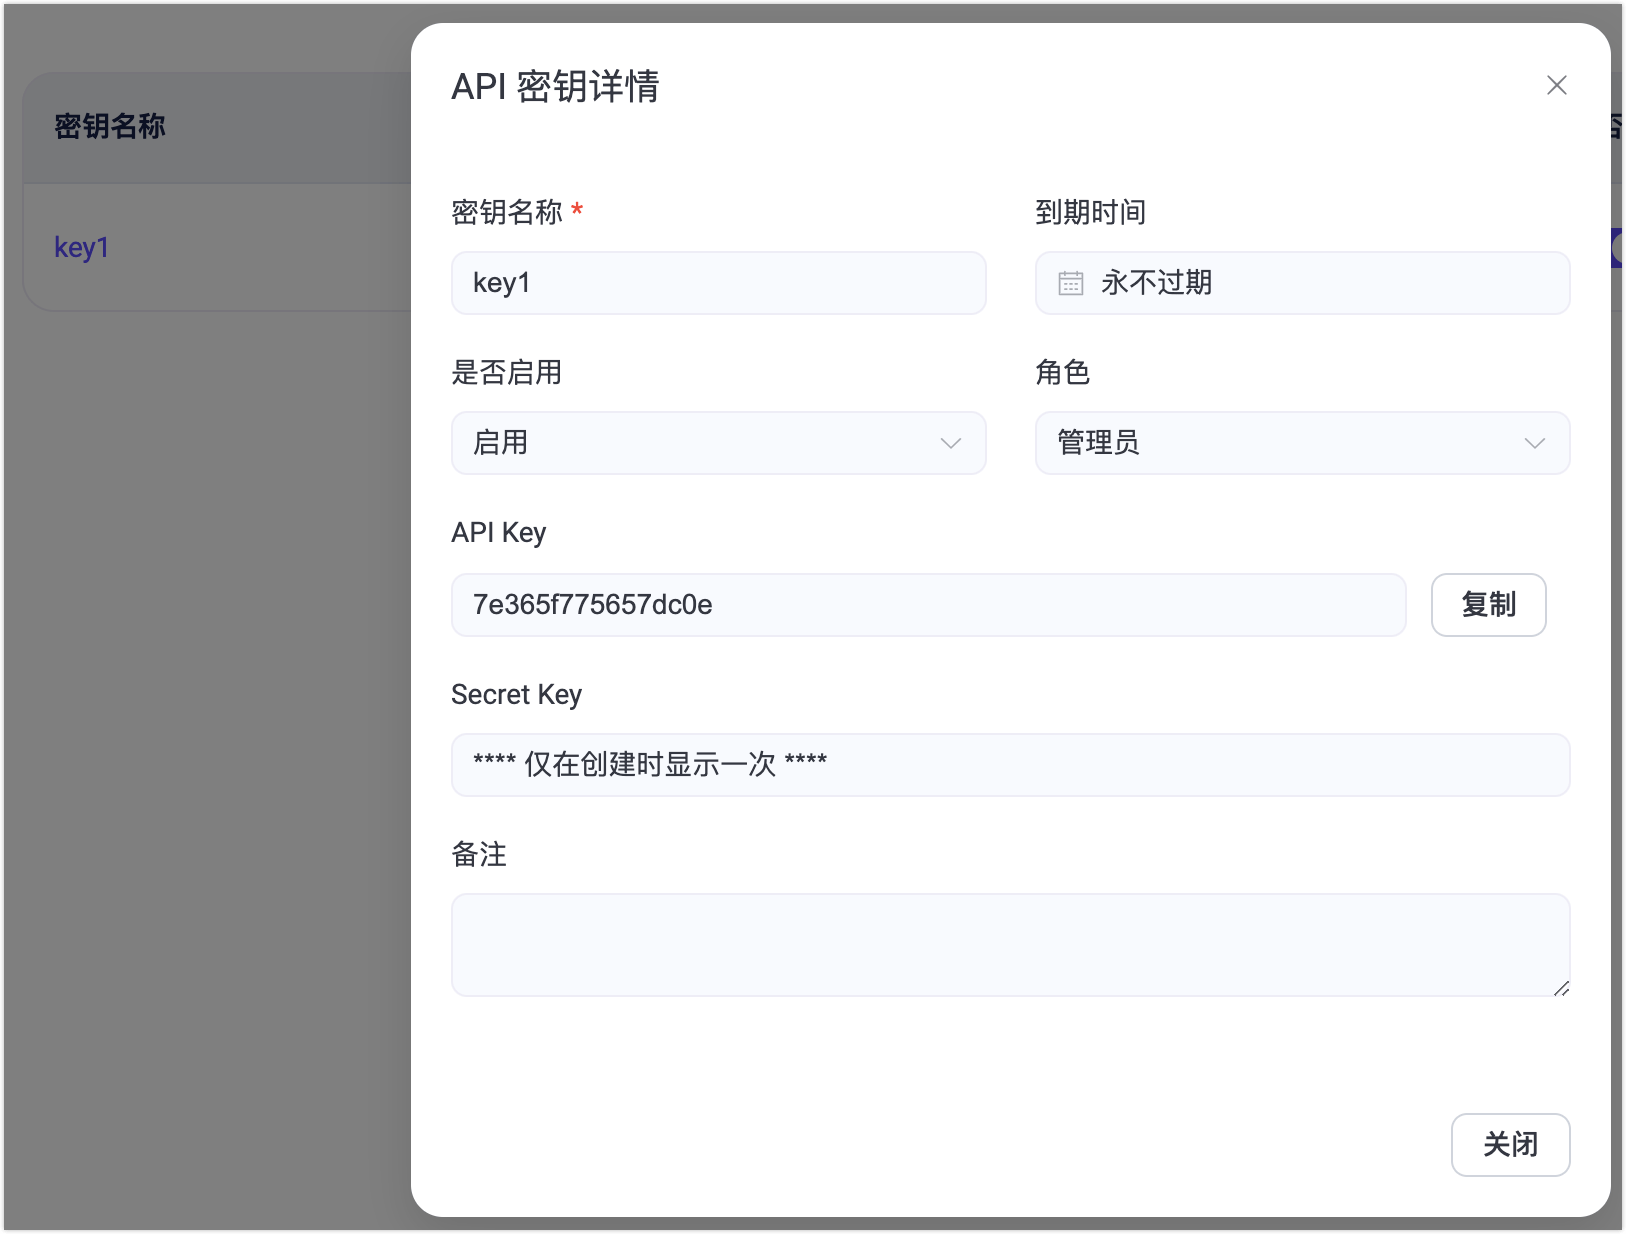Viewport: 1626px width, 1234px height.
Task: Close the API 密钥详情 dialog with X icon
Action: pos(1556,86)
